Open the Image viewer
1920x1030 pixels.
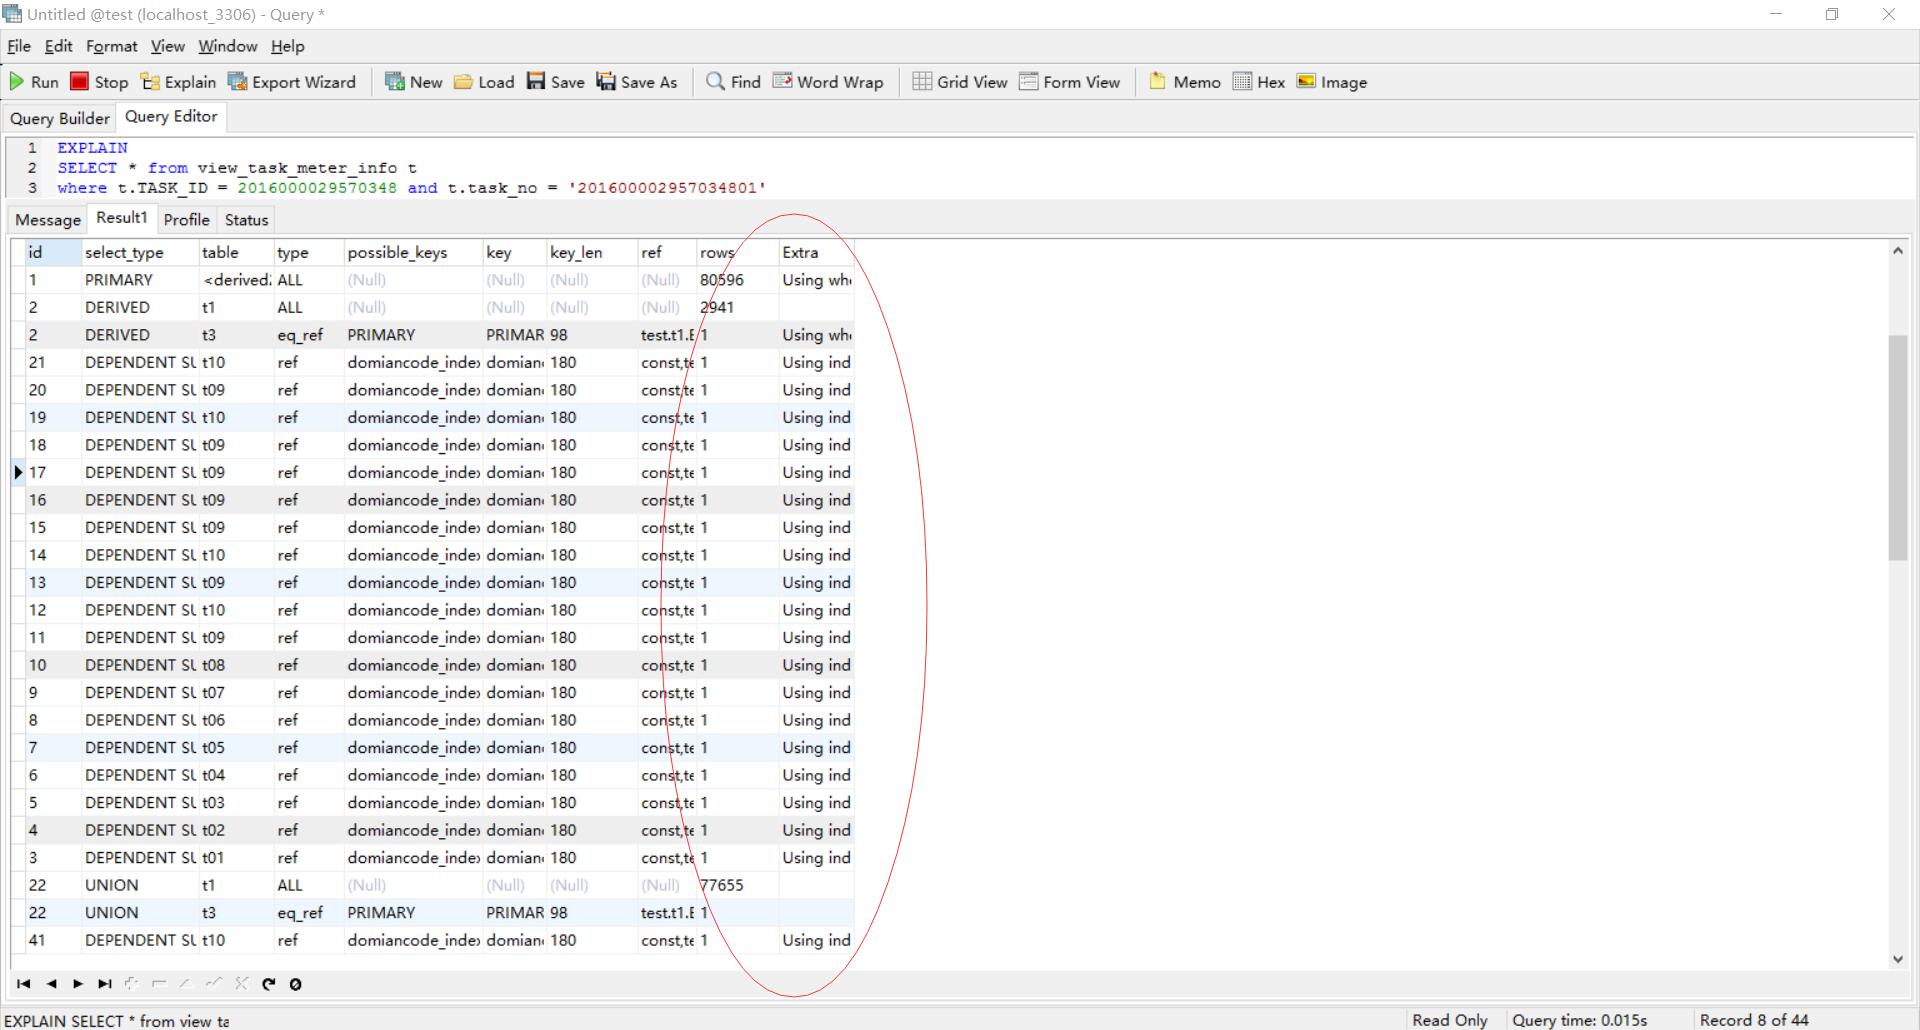coord(1332,82)
